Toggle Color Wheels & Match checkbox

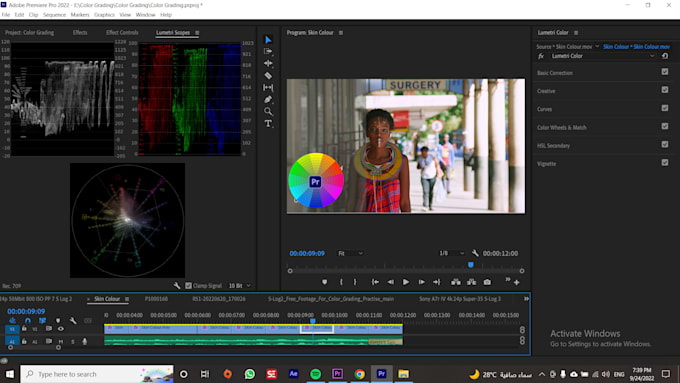pyautogui.click(x=665, y=126)
